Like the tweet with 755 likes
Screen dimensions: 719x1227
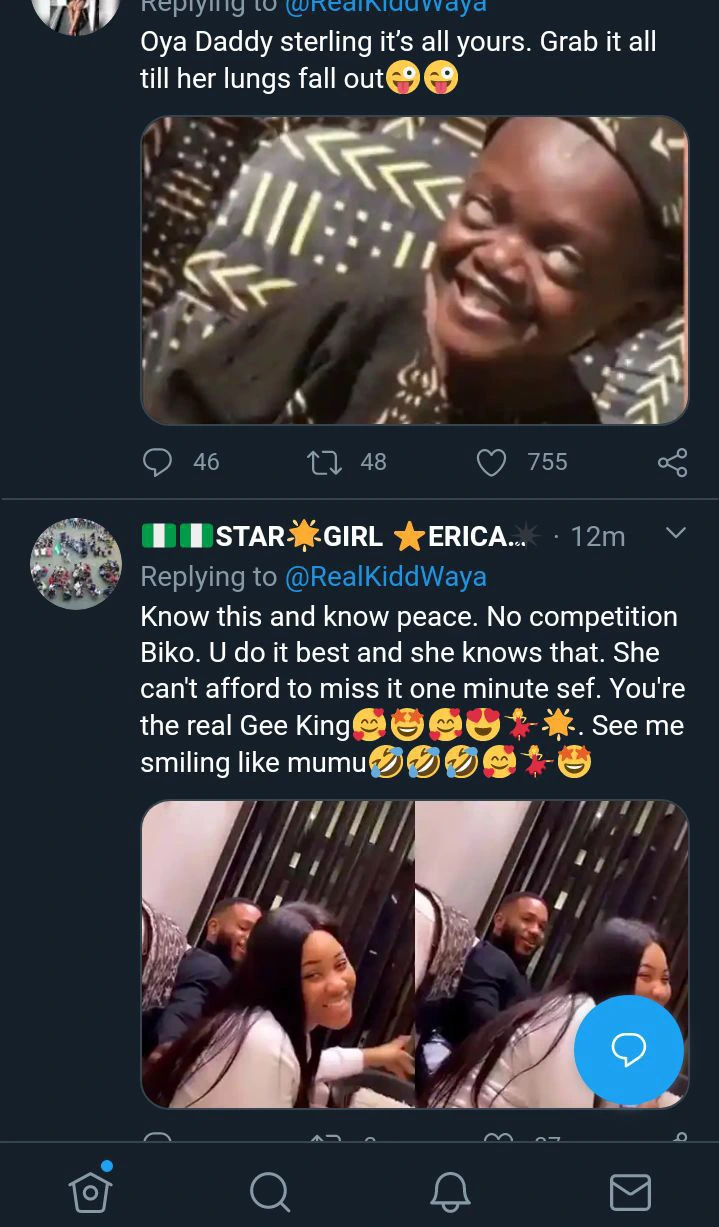click(x=491, y=462)
